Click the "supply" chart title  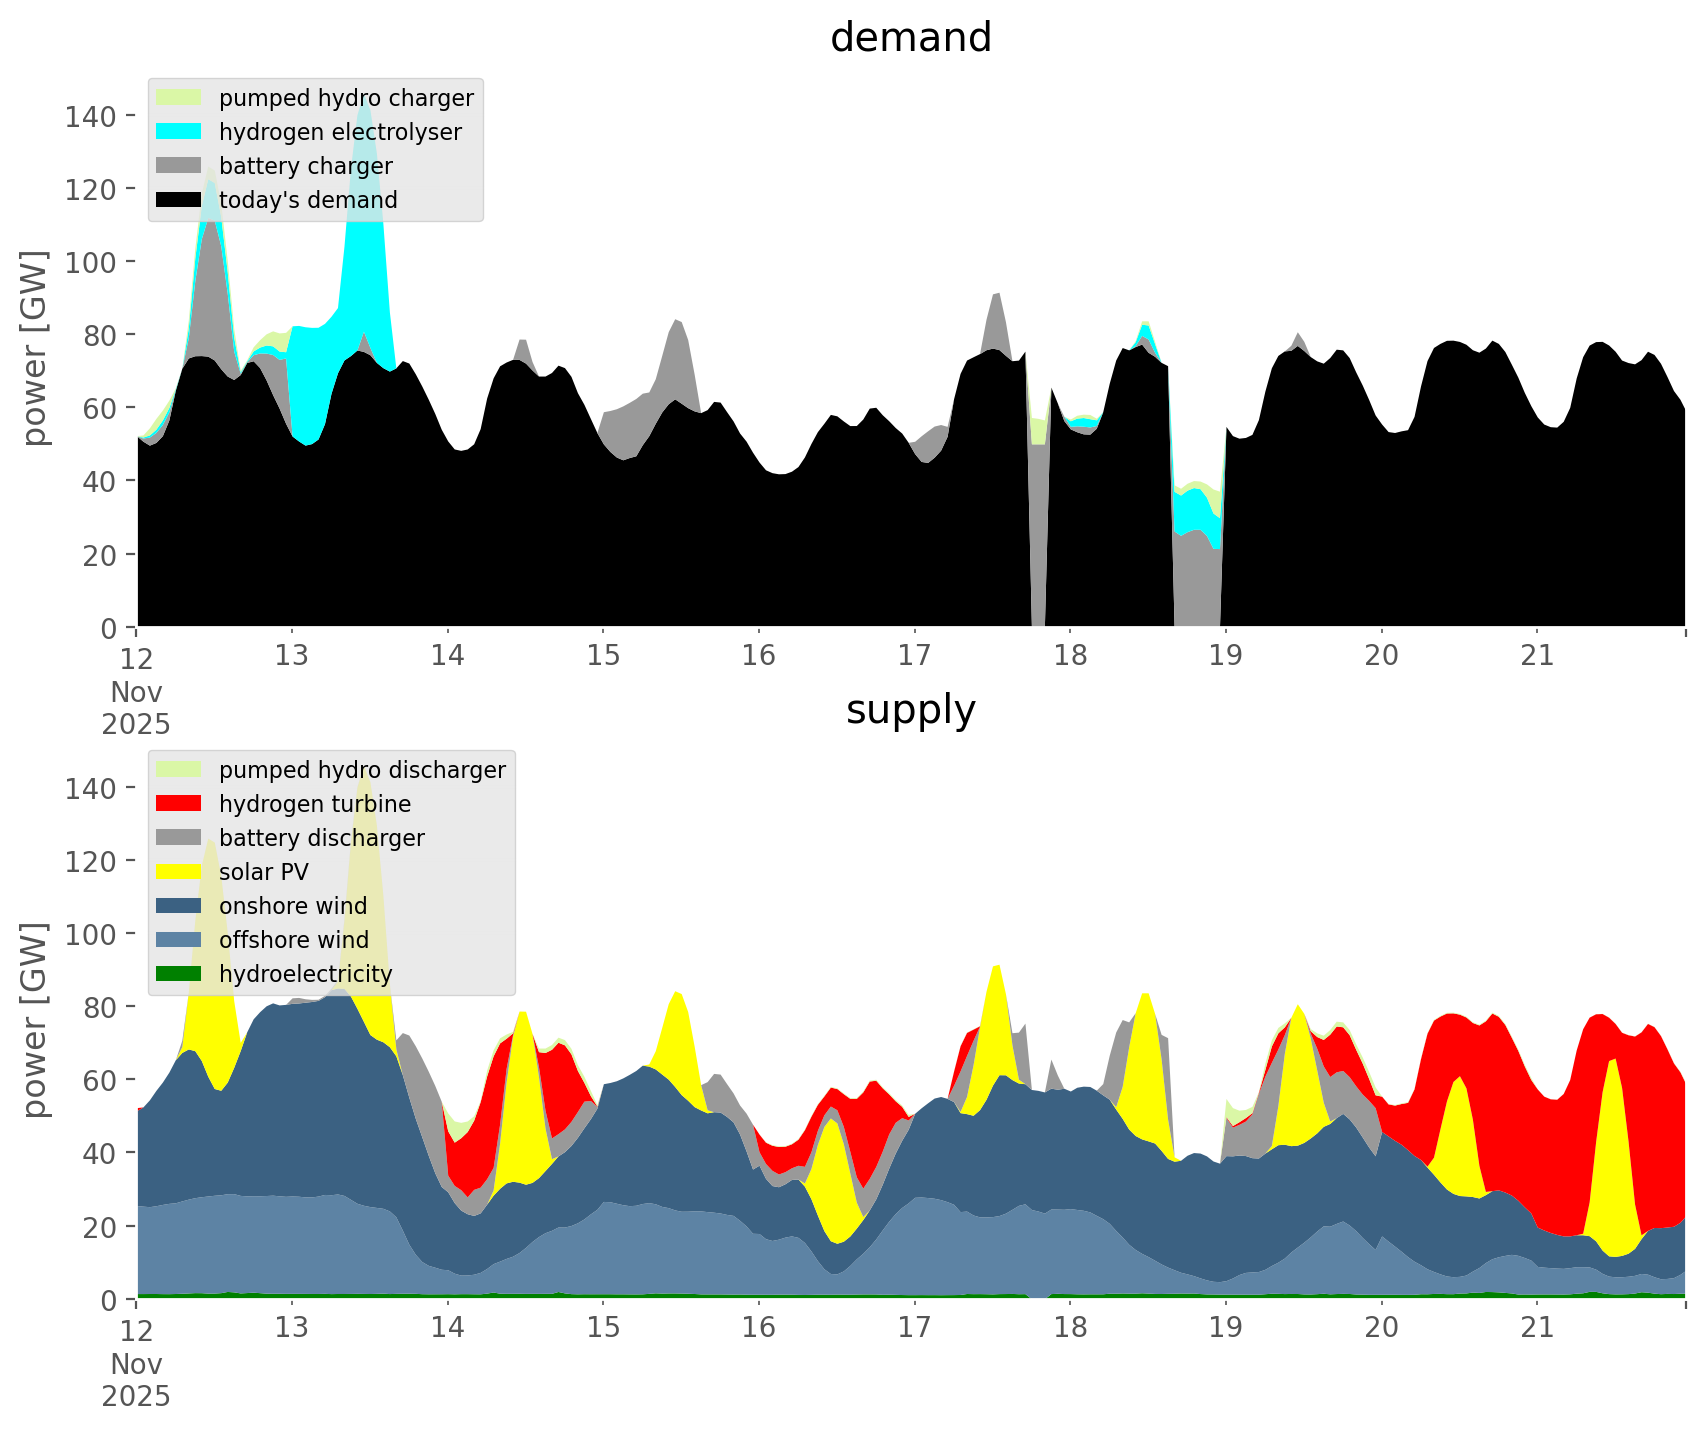[910, 710]
